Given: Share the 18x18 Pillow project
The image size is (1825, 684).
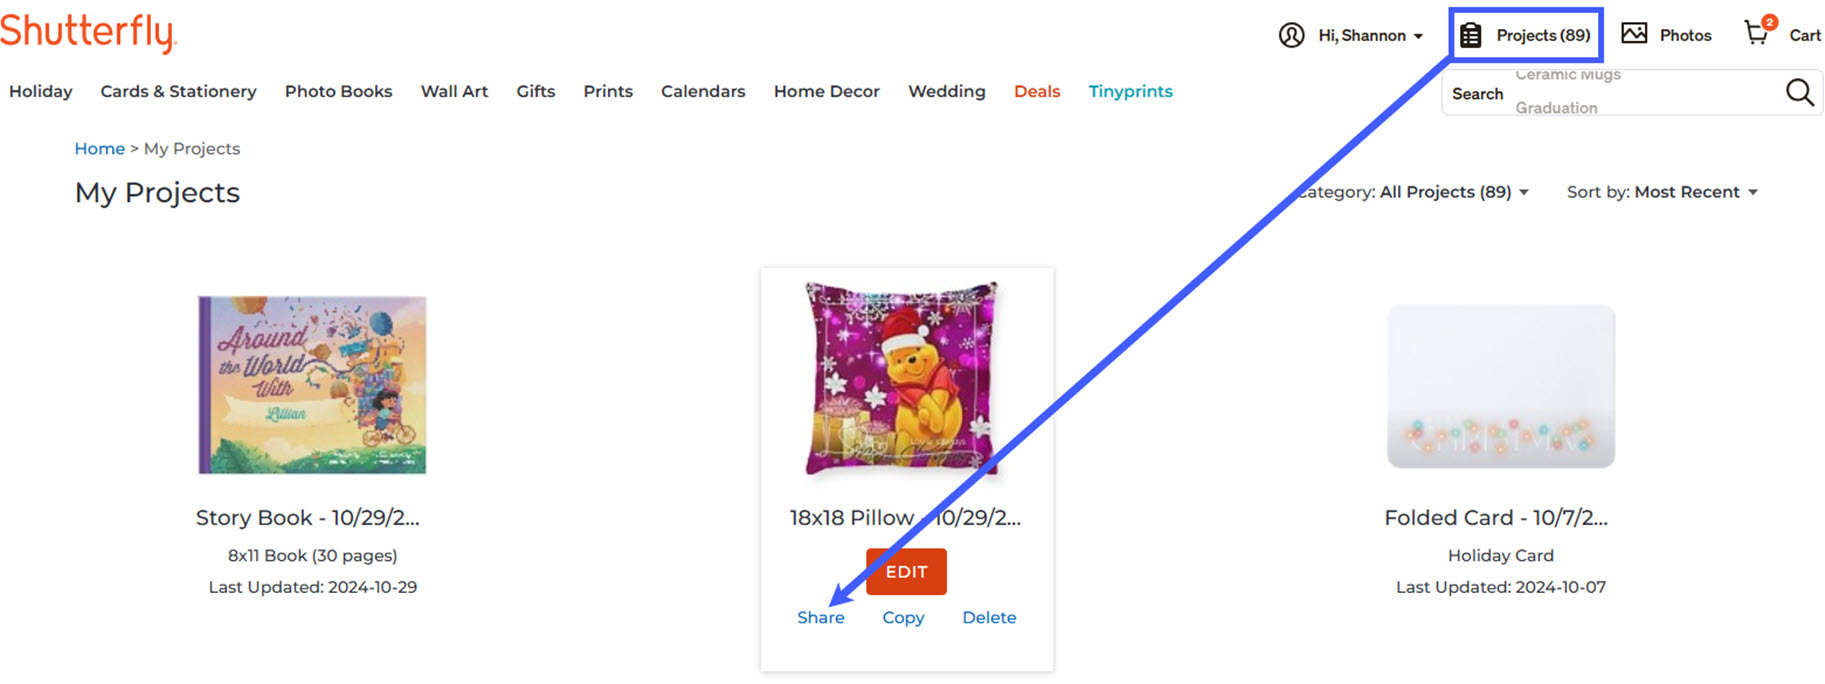Looking at the screenshot, I should 820,618.
